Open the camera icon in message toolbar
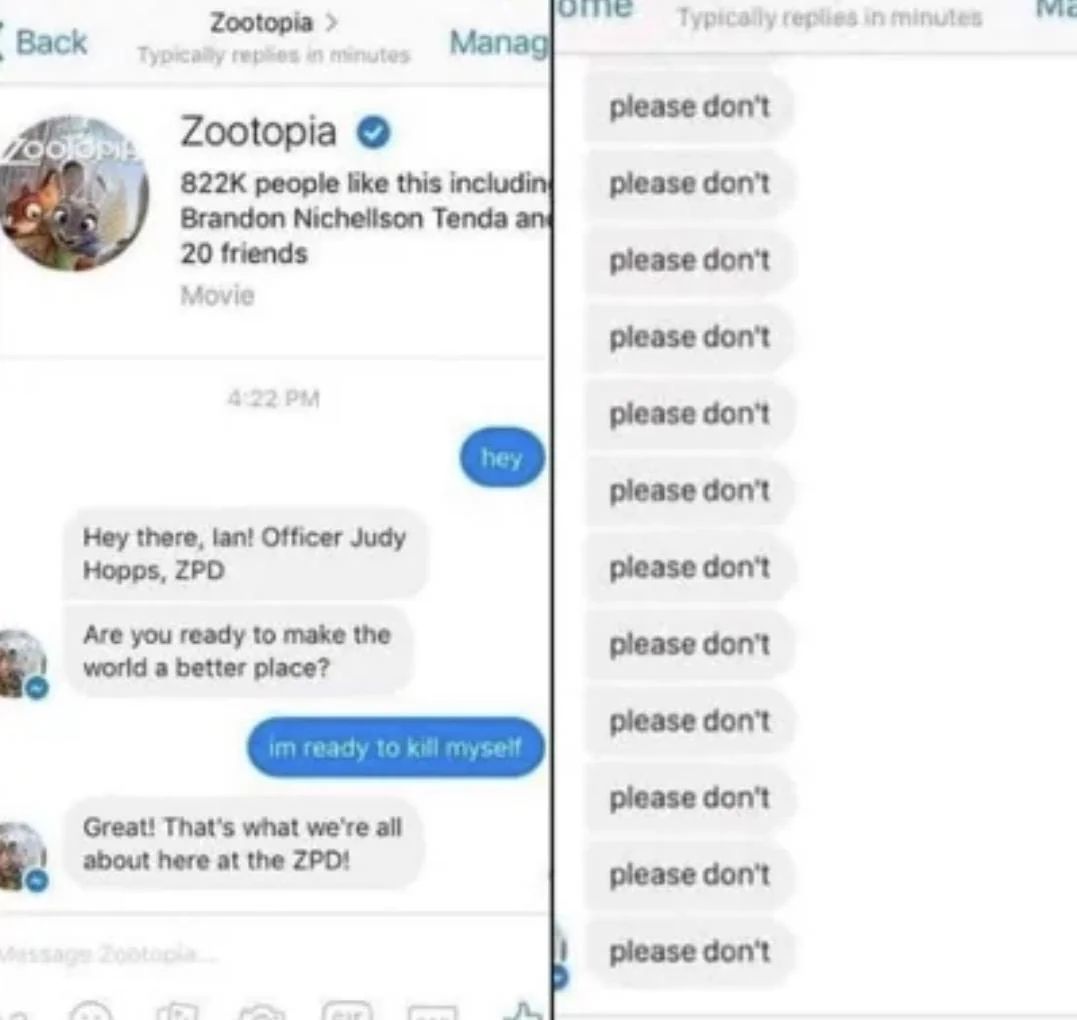The width and height of the screenshot is (1077, 1020). click(x=262, y=1012)
